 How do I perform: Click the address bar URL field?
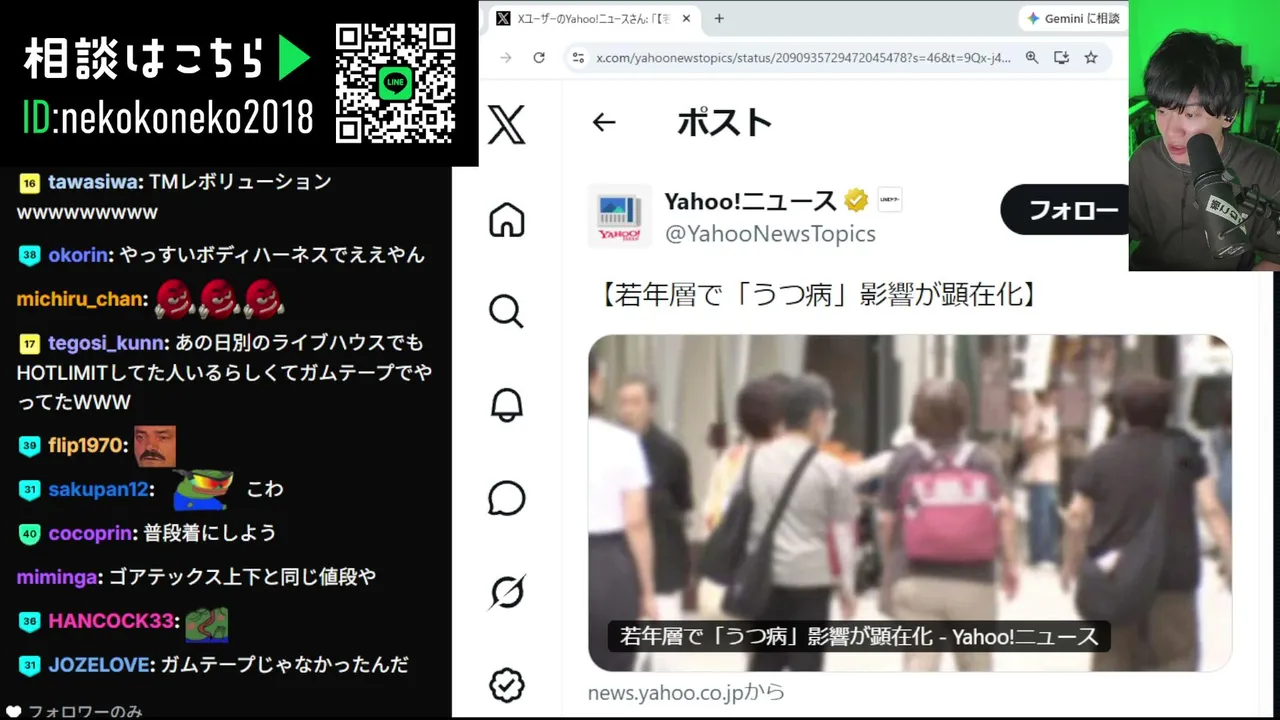(804, 58)
